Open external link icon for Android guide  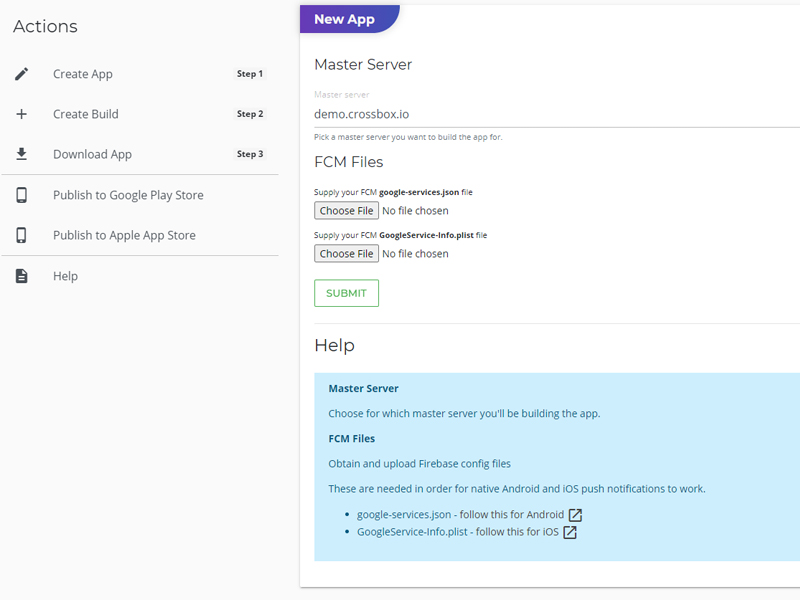coord(575,515)
